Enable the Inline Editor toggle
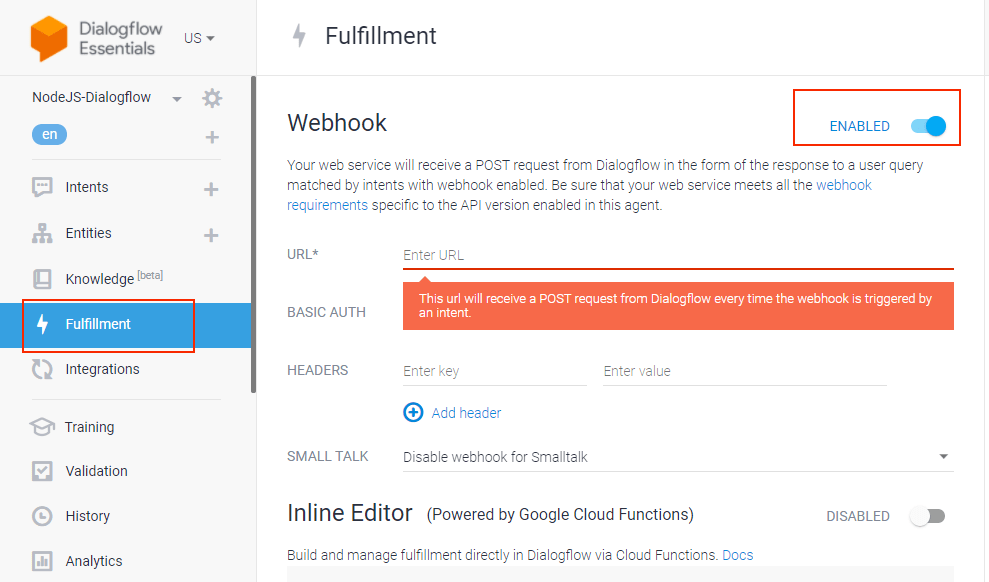Image resolution: width=989 pixels, height=582 pixels. point(927,516)
